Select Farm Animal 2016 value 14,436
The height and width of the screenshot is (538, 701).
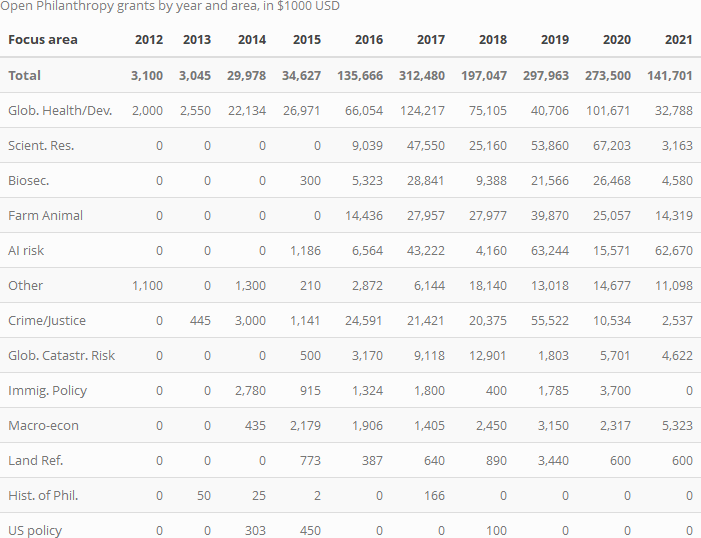point(364,215)
